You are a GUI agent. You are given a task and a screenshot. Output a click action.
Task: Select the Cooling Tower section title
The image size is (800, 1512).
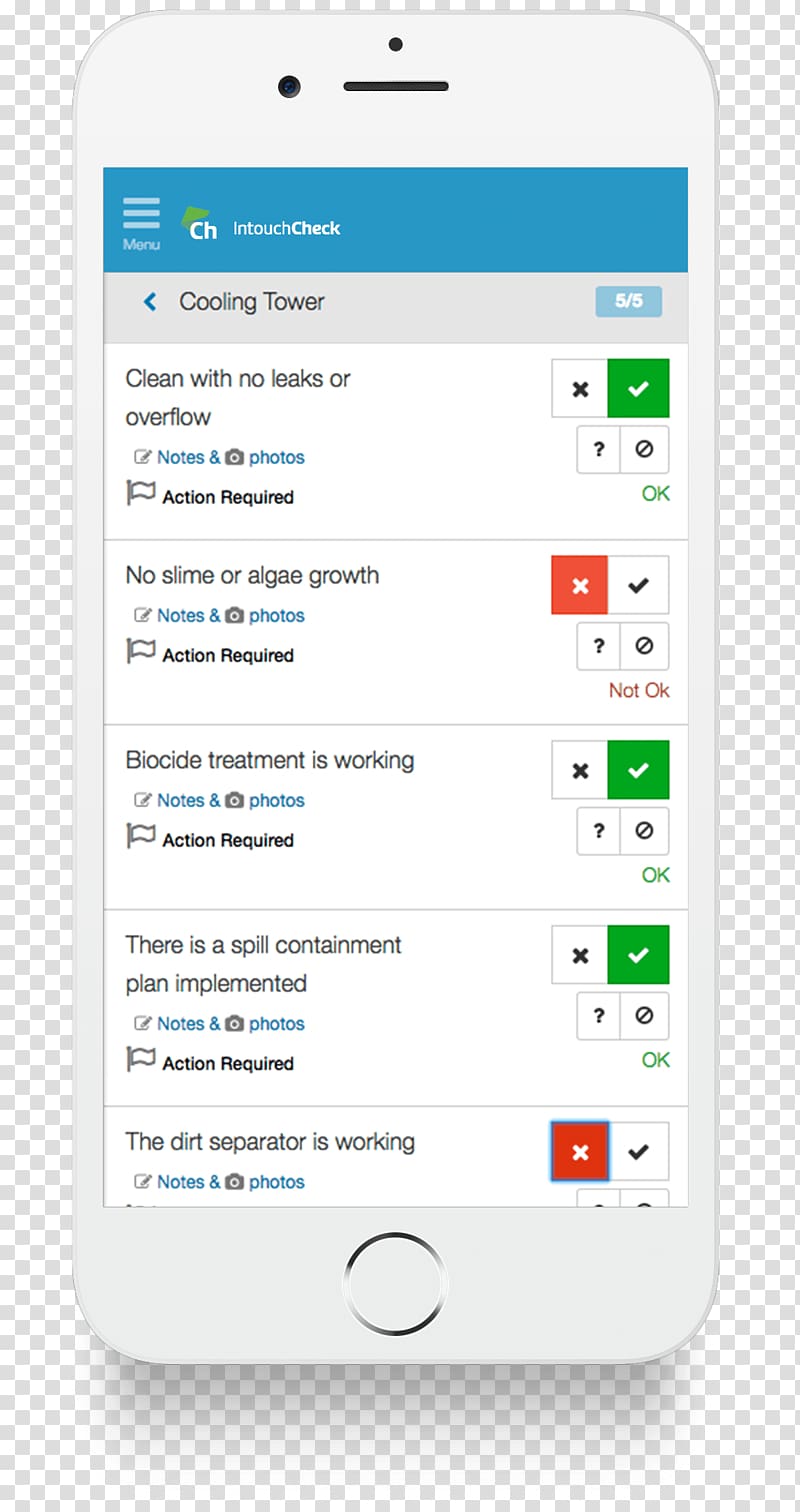[x=252, y=301]
